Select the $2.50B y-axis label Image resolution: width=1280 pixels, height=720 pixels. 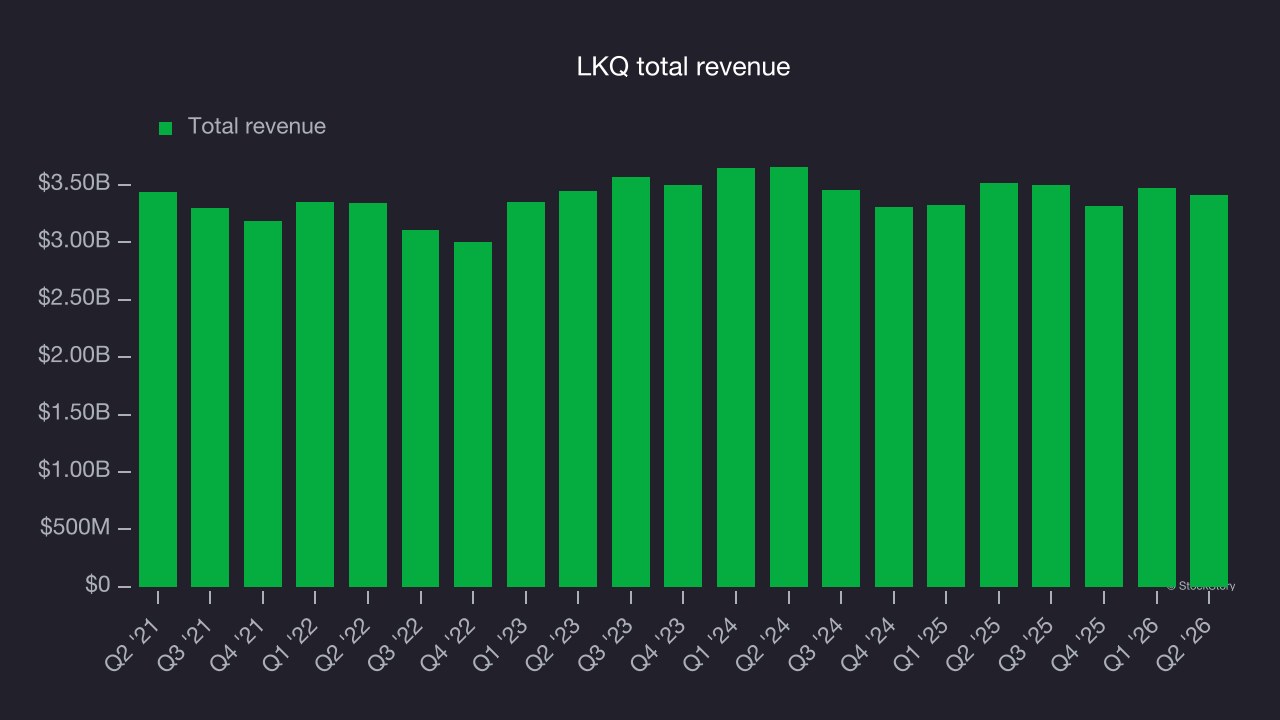(x=74, y=298)
